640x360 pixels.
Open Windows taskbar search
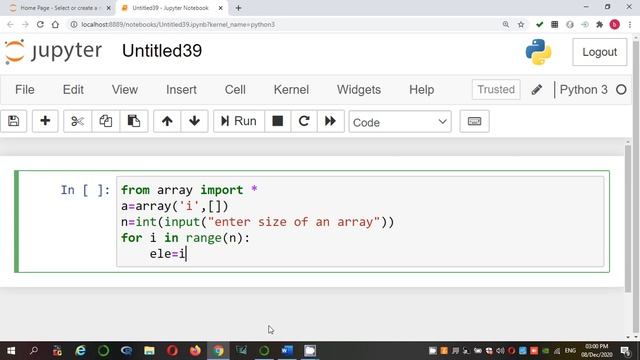[x=34, y=351]
